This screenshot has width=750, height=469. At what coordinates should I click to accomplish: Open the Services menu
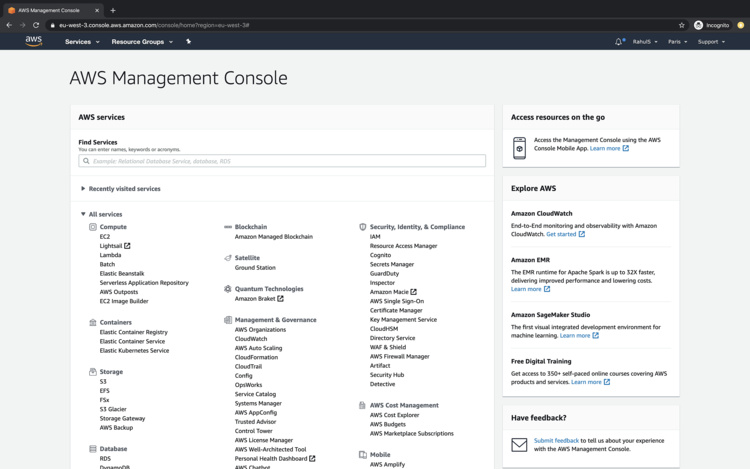pos(82,42)
